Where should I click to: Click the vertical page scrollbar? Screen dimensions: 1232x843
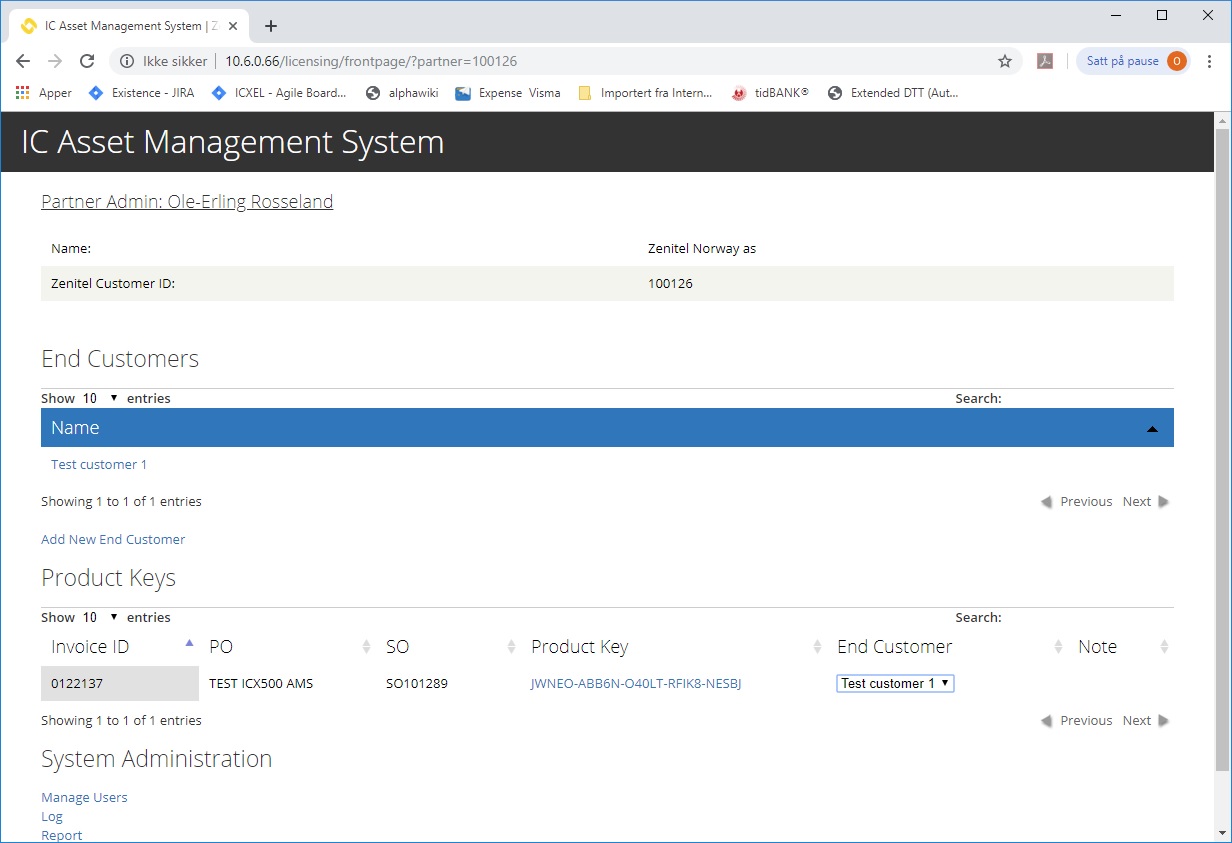click(x=1222, y=450)
